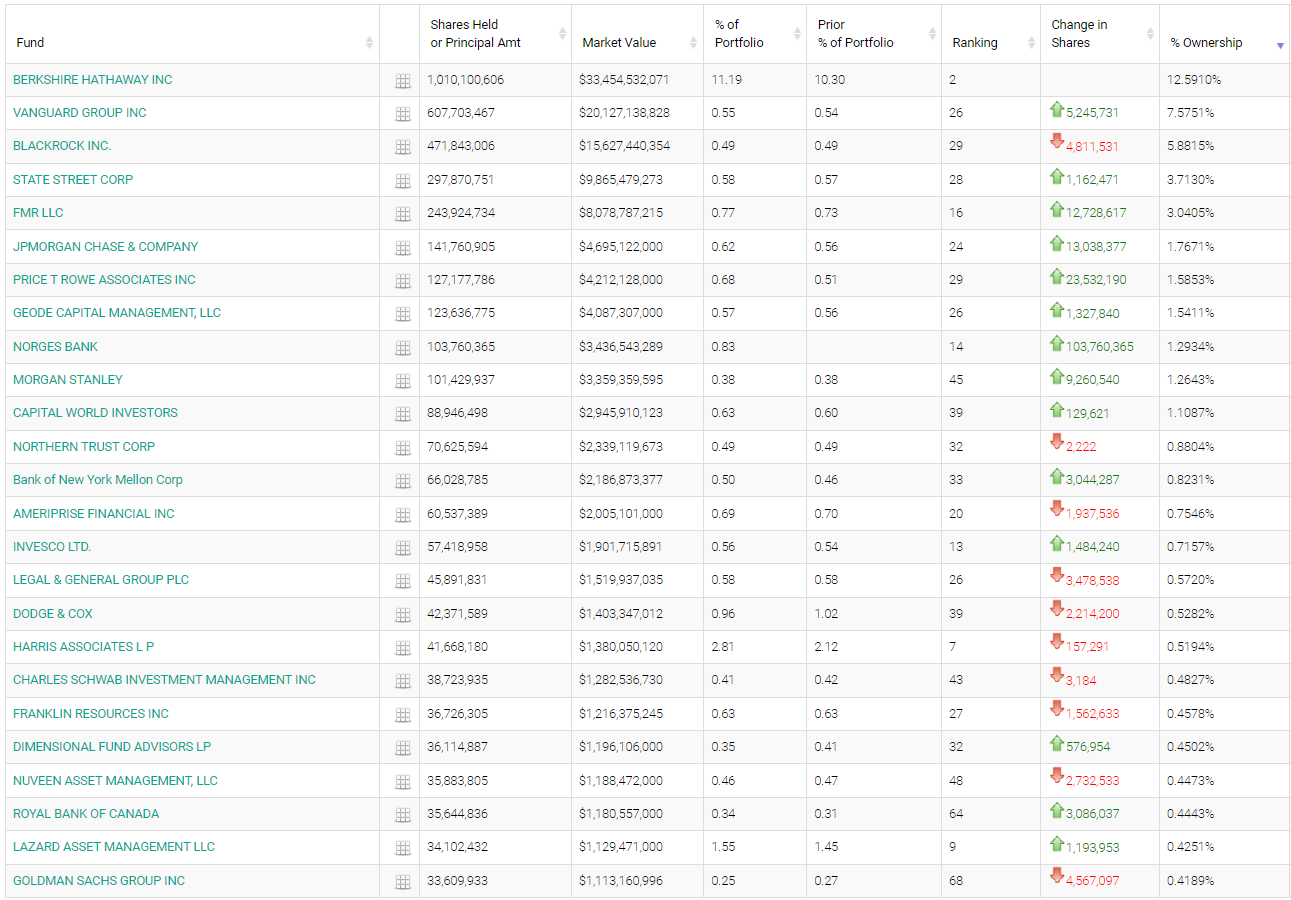Screen dimensions: 1291x900
Task: Follow CAPITAL WORLD INVESTORS link
Action: (x=95, y=412)
